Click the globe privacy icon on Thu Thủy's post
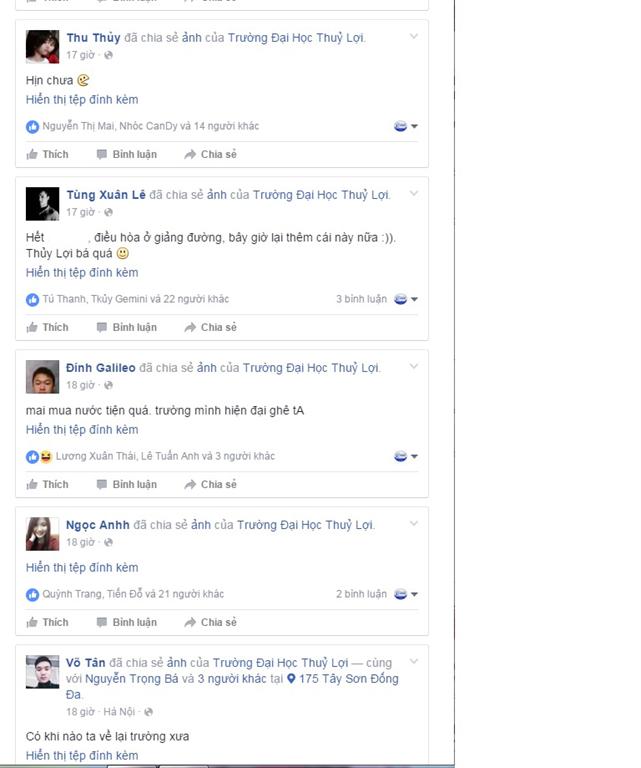 tap(109, 55)
